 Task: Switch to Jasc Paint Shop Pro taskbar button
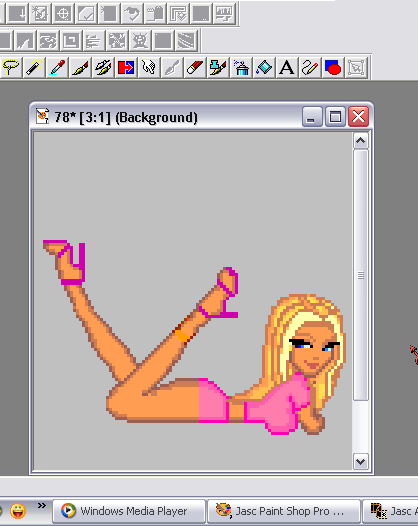(x=284, y=511)
